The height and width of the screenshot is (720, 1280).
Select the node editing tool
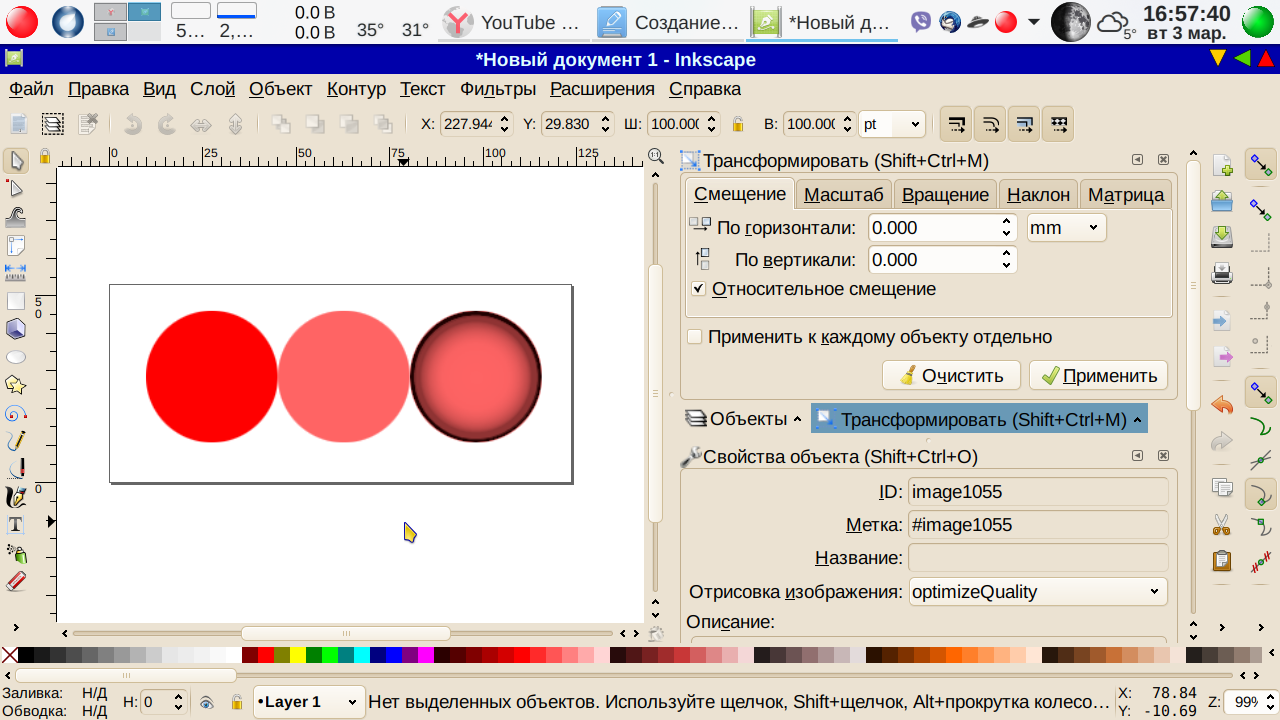[15, 188]
